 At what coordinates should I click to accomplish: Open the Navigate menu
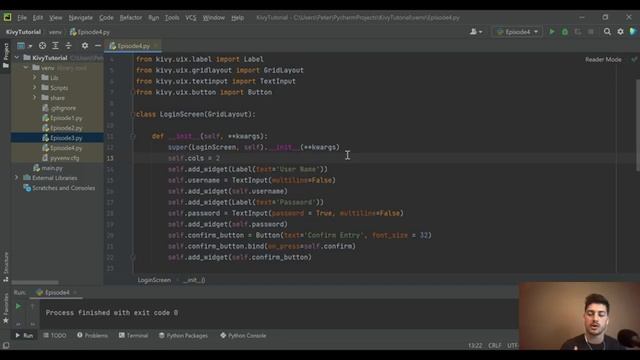click(80, 18)
